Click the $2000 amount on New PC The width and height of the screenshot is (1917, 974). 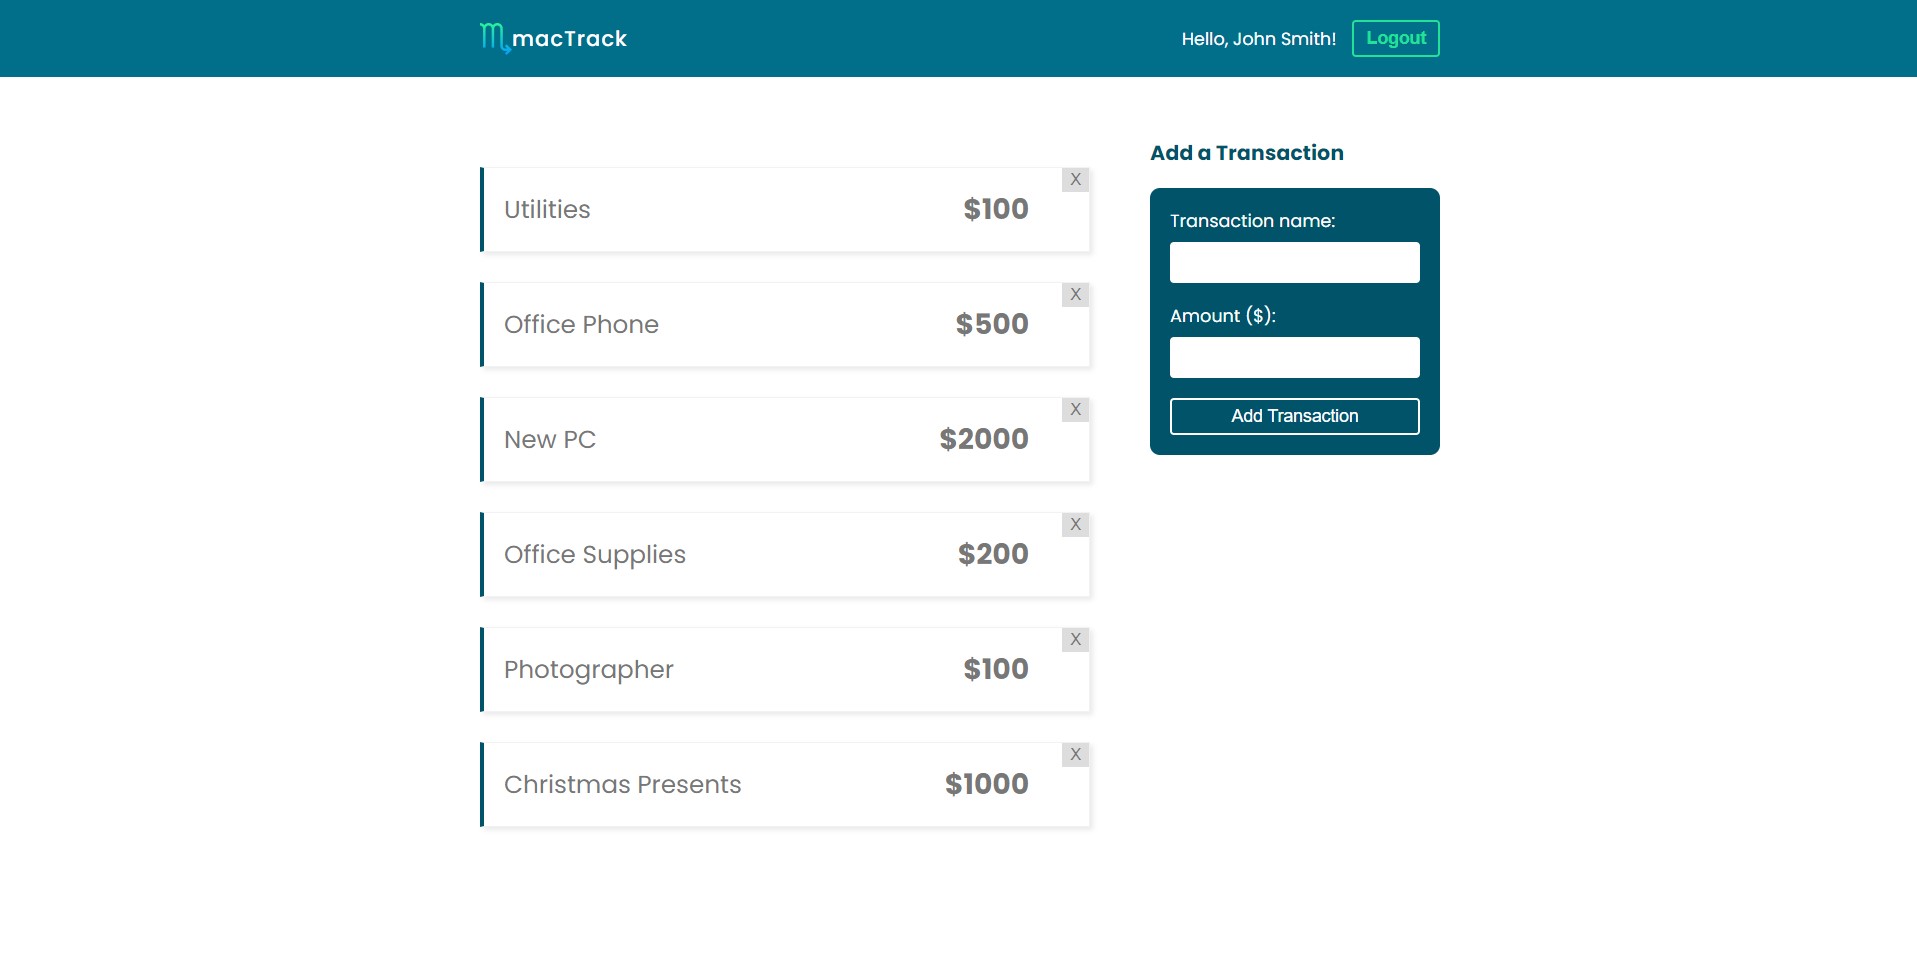point(984,439)
